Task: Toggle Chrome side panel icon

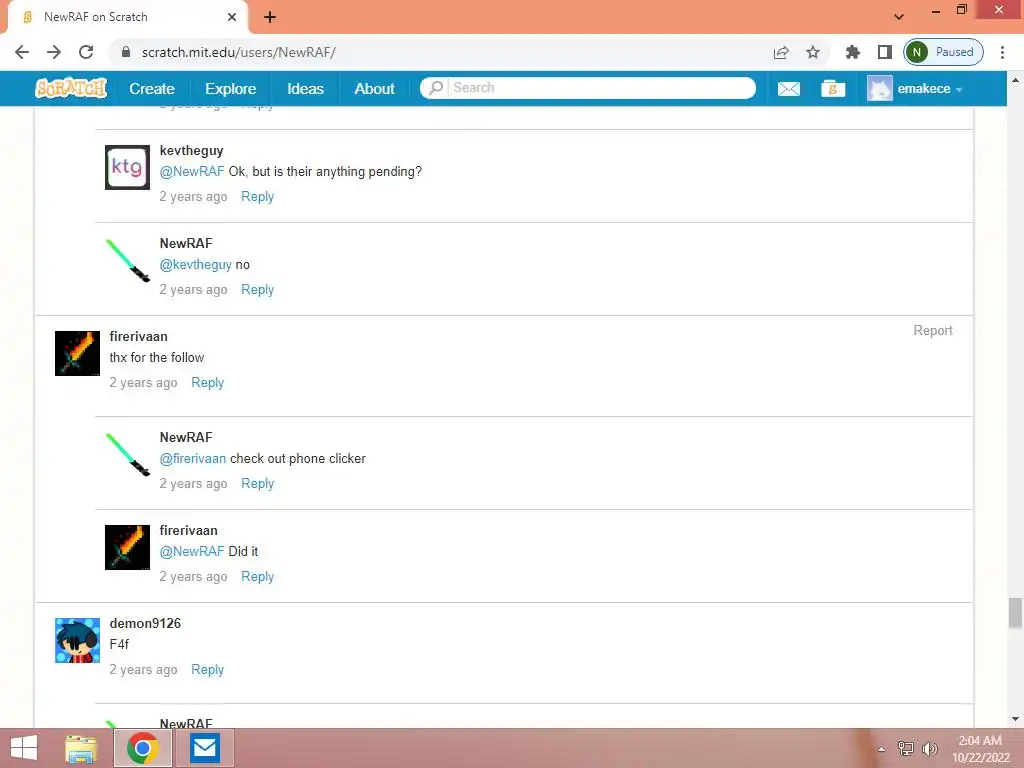Action: [884, 52]
